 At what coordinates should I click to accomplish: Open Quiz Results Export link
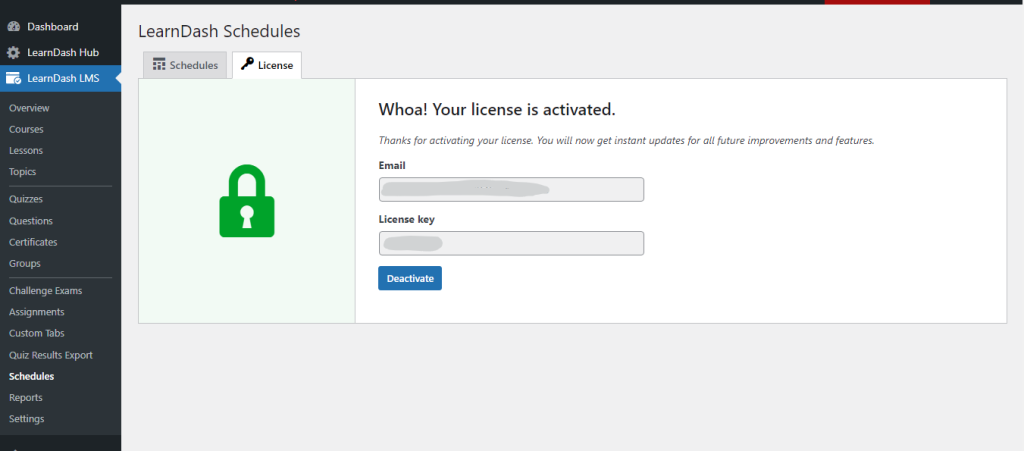[x=51, y=355]
